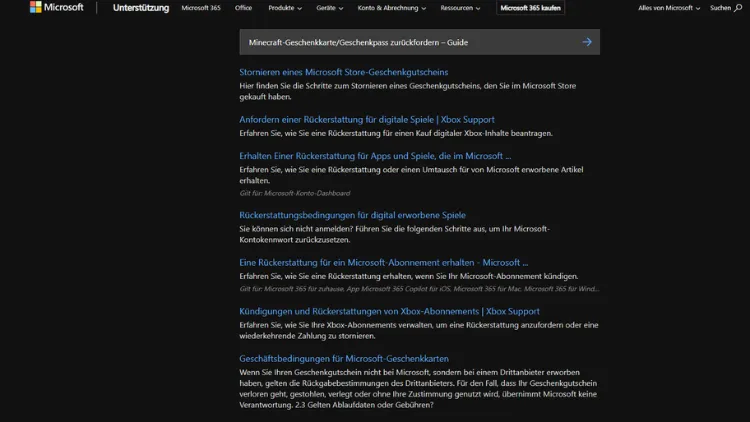Open Kündigungen und Rückerstattungen von Xbox-Abonnements
Viewport: 750px width, 422px height.
(x=389, y=311)
